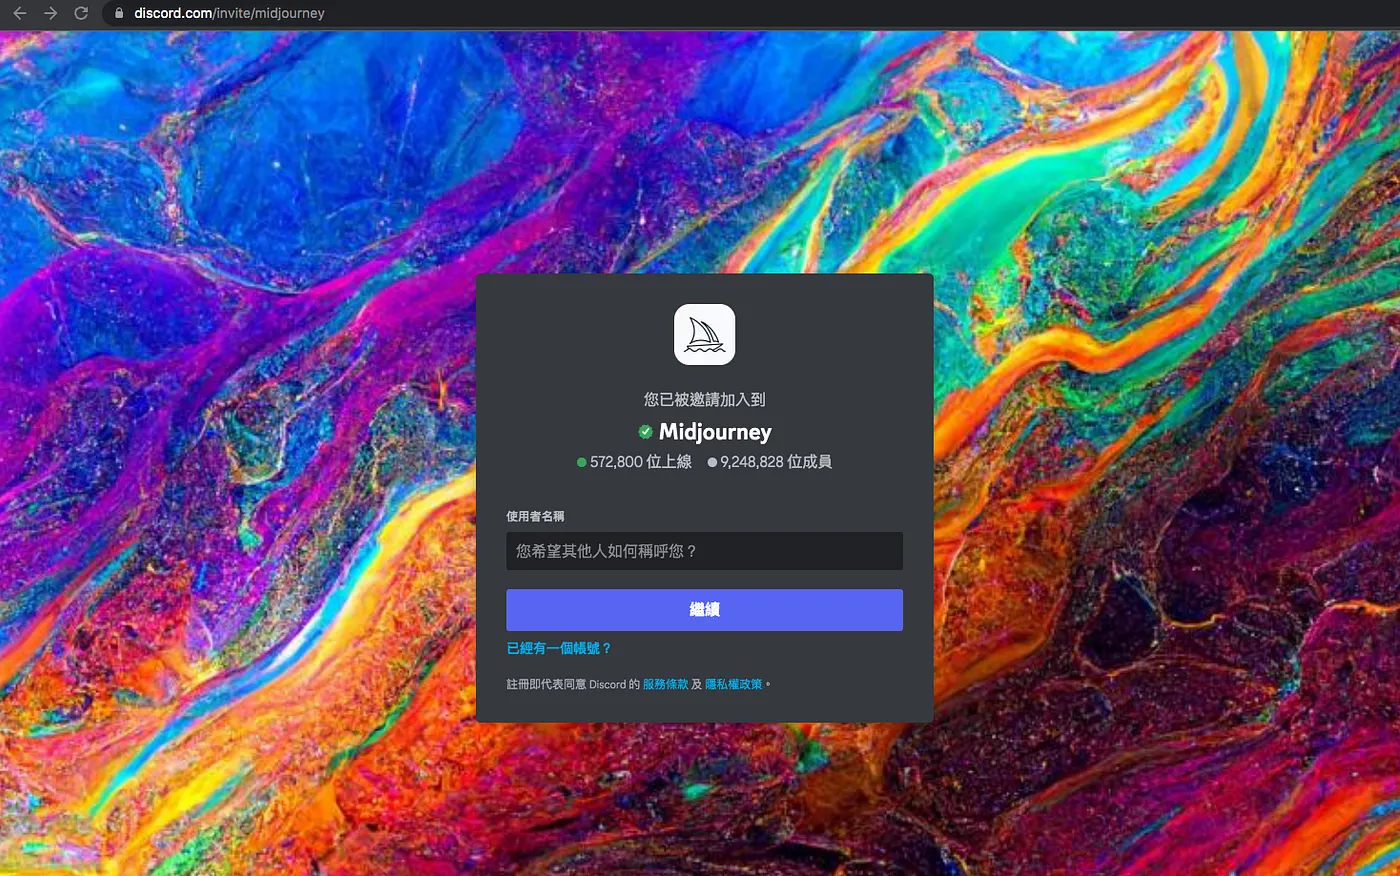Click the 9,248,828 位成員 member count

pos(769,462)
